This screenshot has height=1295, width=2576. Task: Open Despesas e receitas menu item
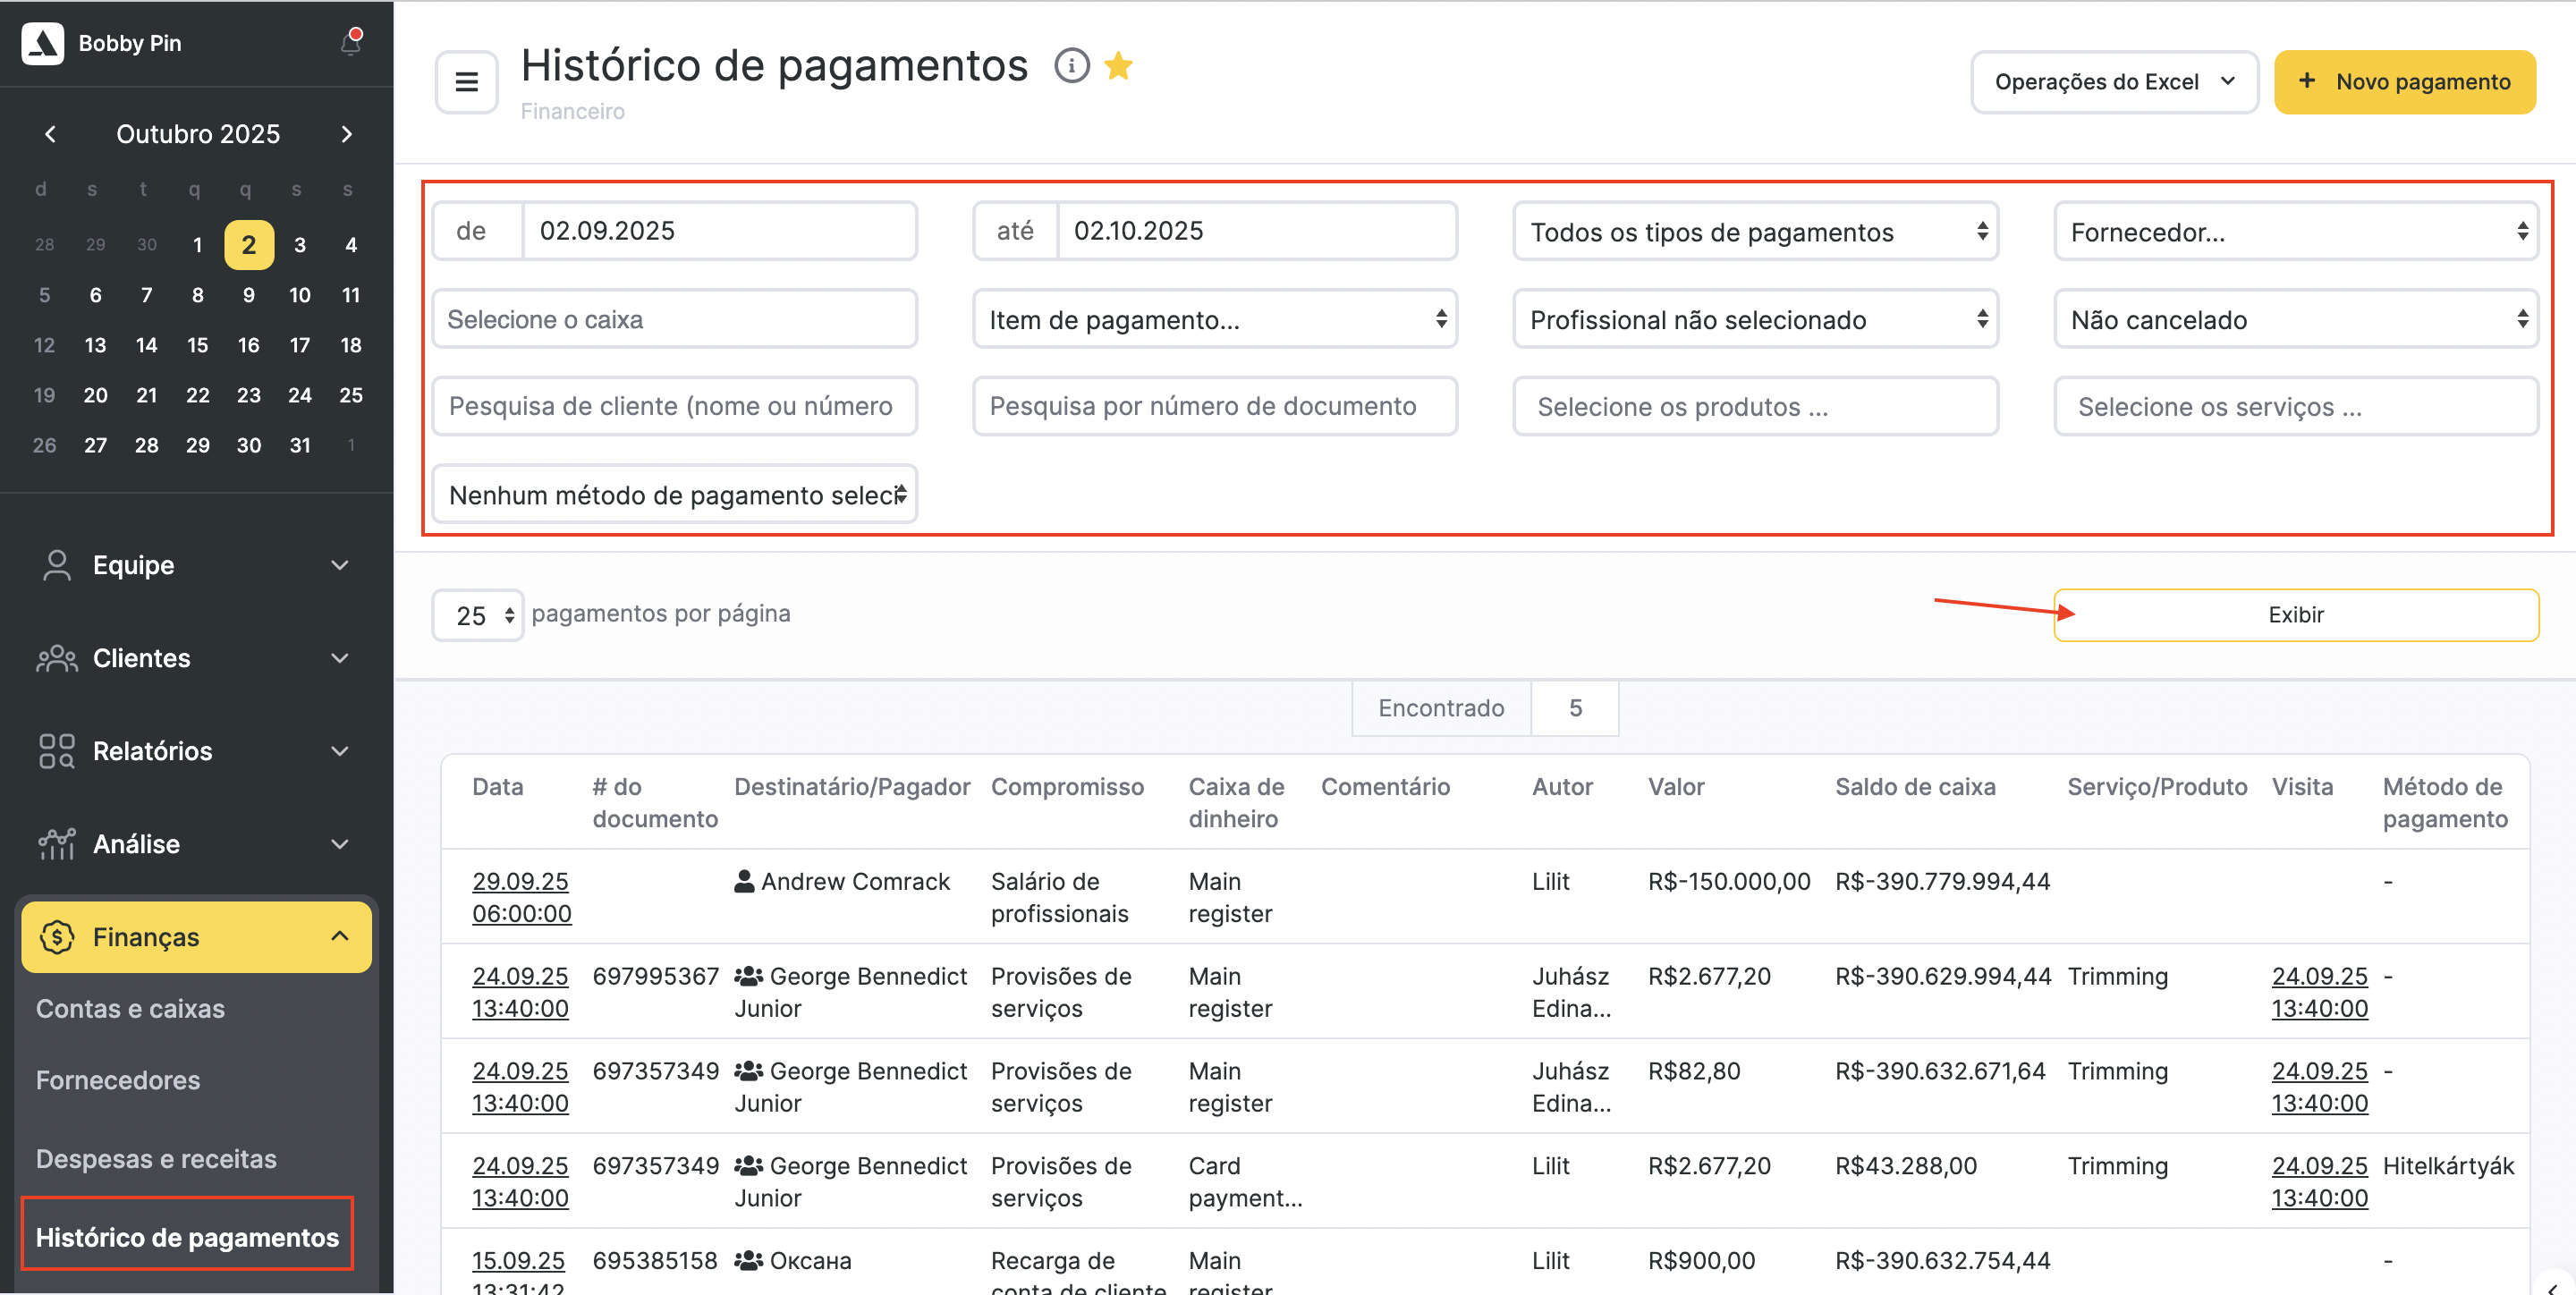click(x=156, y=1159)
